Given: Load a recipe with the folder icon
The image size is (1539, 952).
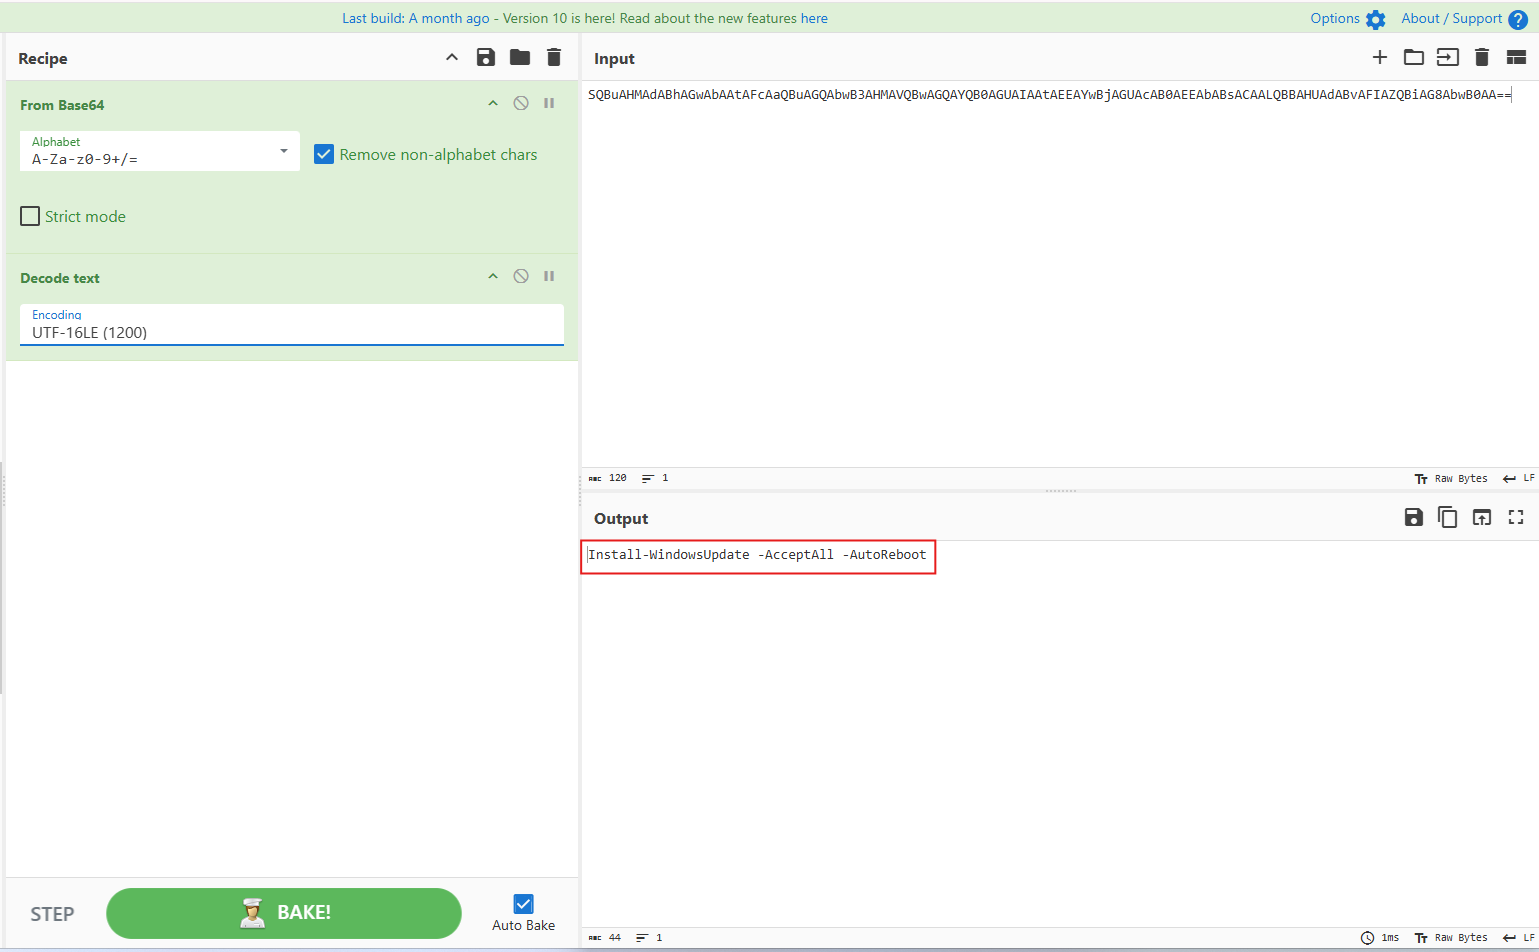Looking at the screenshot, I should pos(520,58).
